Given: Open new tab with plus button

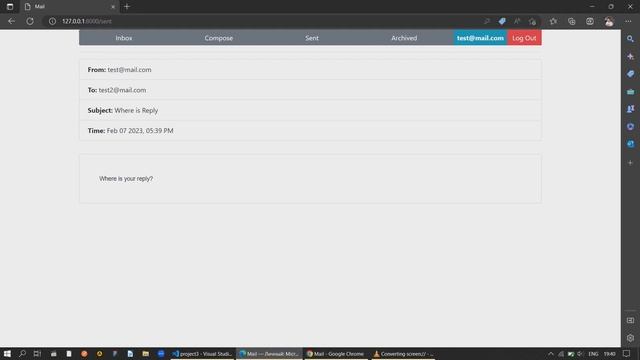Looking at the screenshot, I should click(x=127, y=7).
